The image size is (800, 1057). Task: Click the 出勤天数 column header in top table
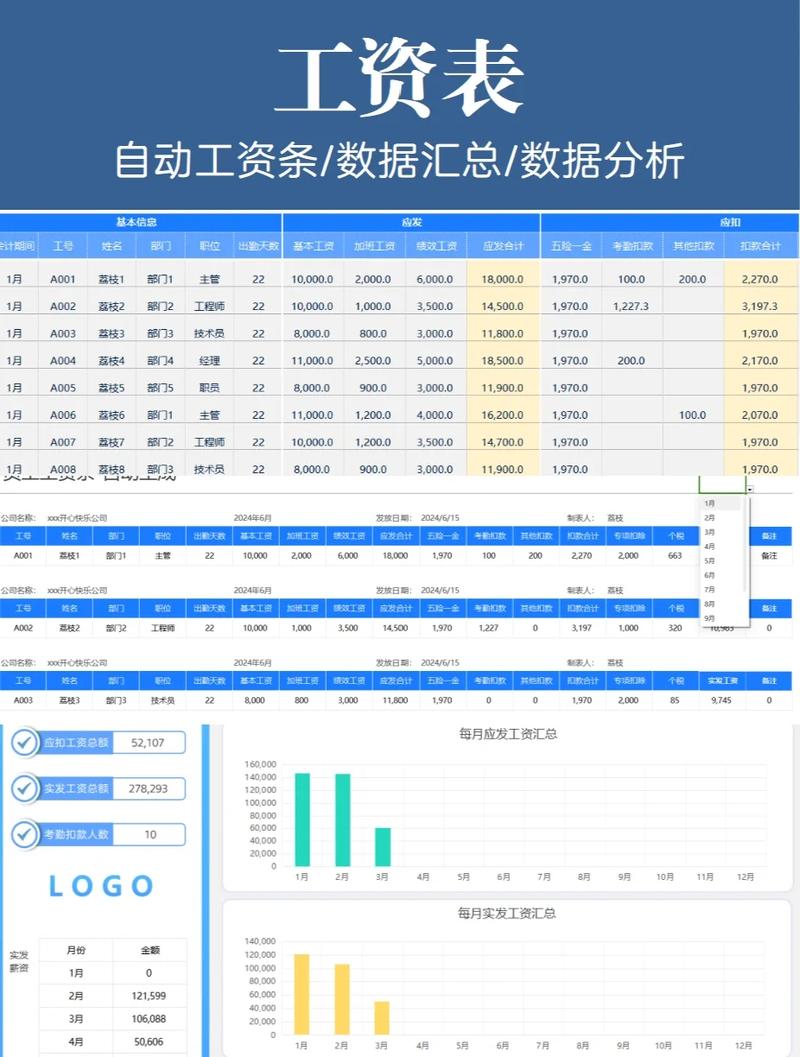(x=258, y=246)
